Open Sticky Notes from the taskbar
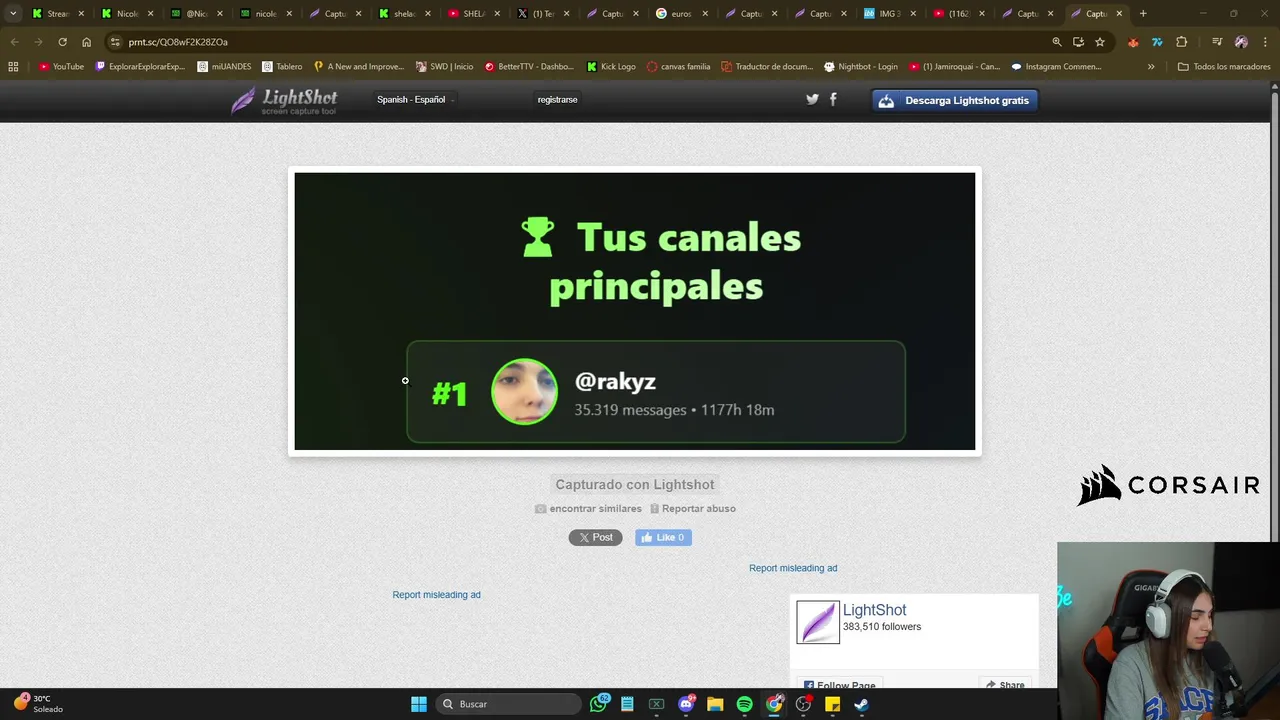The width and height of the screenshot is (1280, 720). tap(832, 704)
